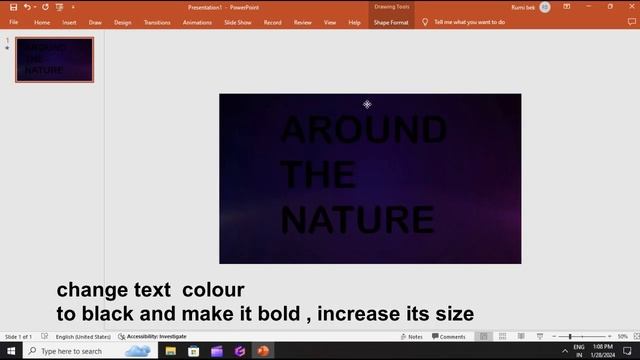The width and height of the screenshot is (640, 360).
Task: Open the Animations ribbon tab
Action: pyautogui.click(x=197, y=22)
